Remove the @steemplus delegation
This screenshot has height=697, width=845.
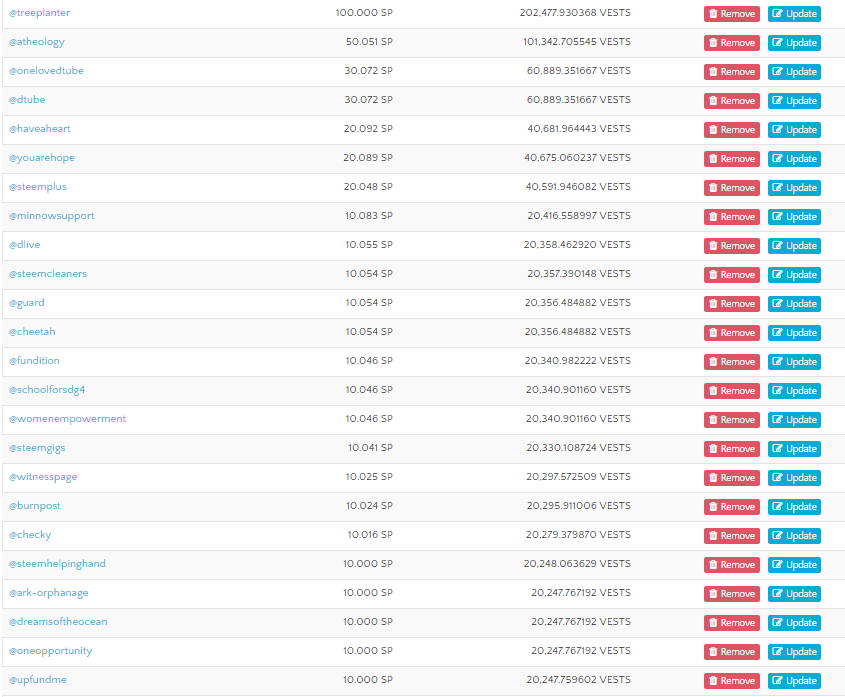[x=732, y=188]
